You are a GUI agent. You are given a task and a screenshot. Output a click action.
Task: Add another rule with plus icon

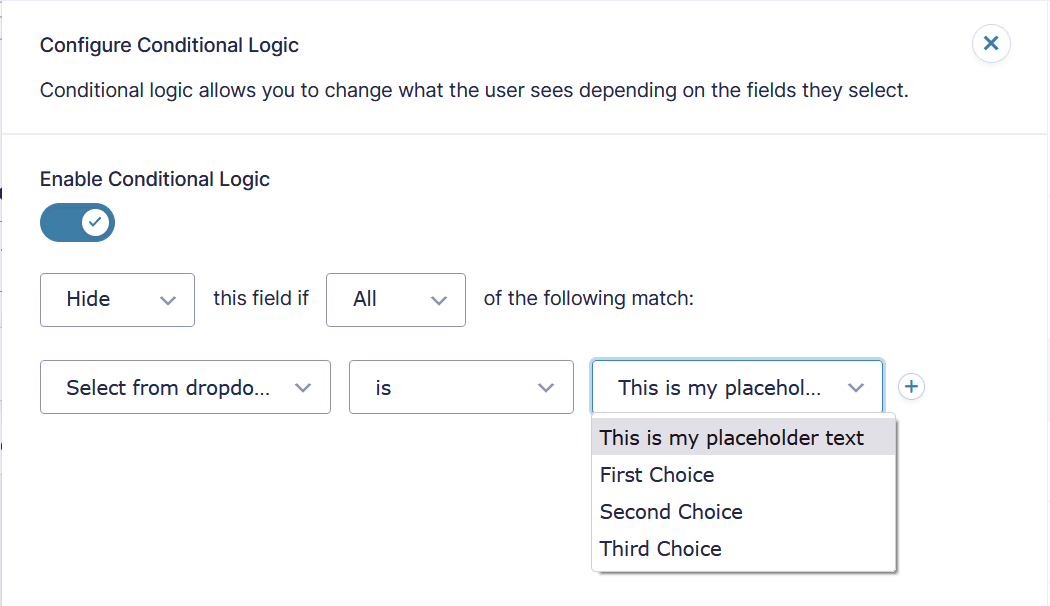pyautogui.click(x=911, y=386)
